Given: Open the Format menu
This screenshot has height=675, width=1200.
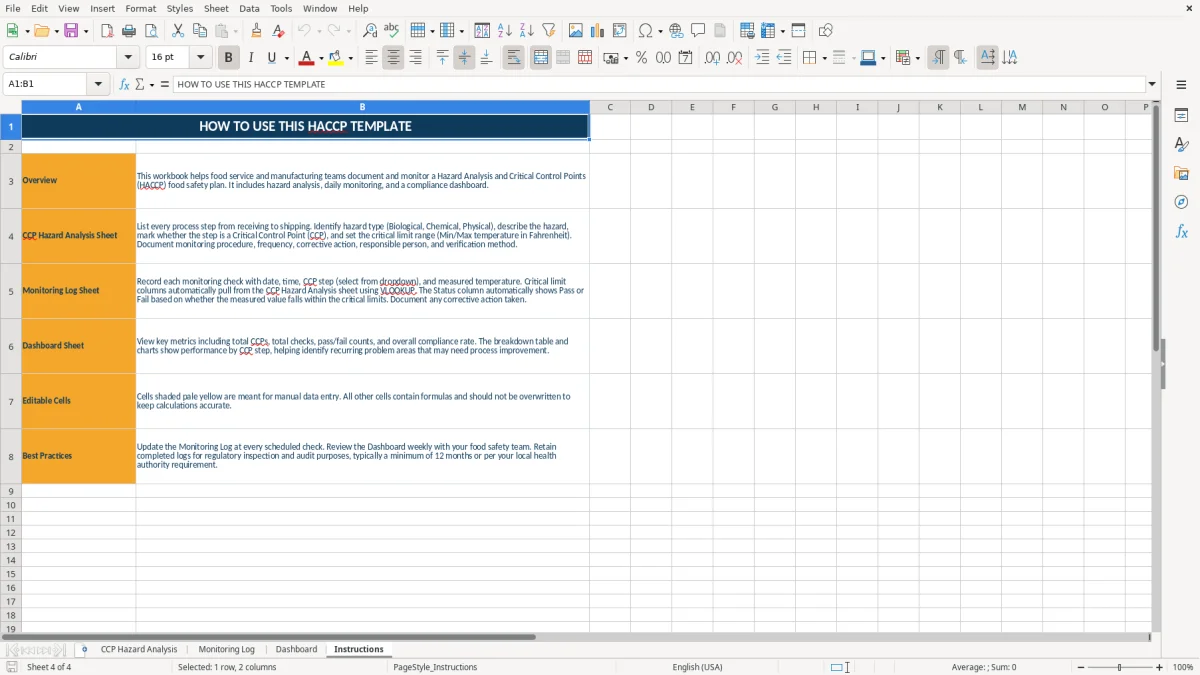Looking at the screenshot, I should point(140,8).
